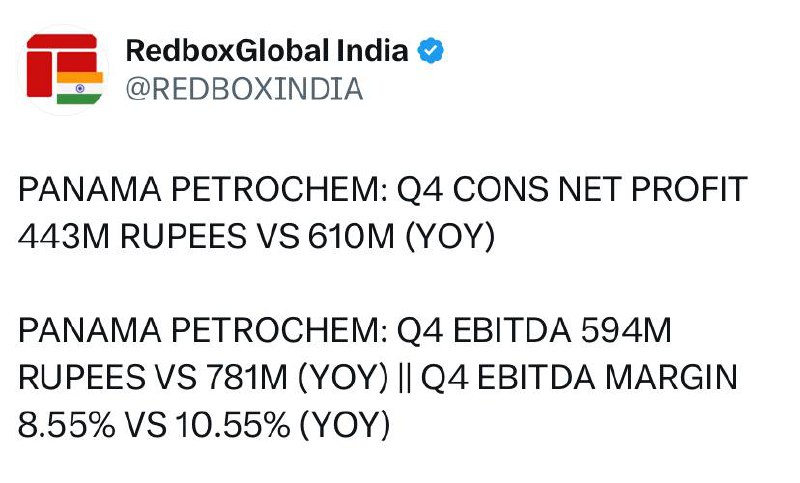Click the Indian flag in the avatar
Viewport: 800px width, 483px height.
(80, 88)
